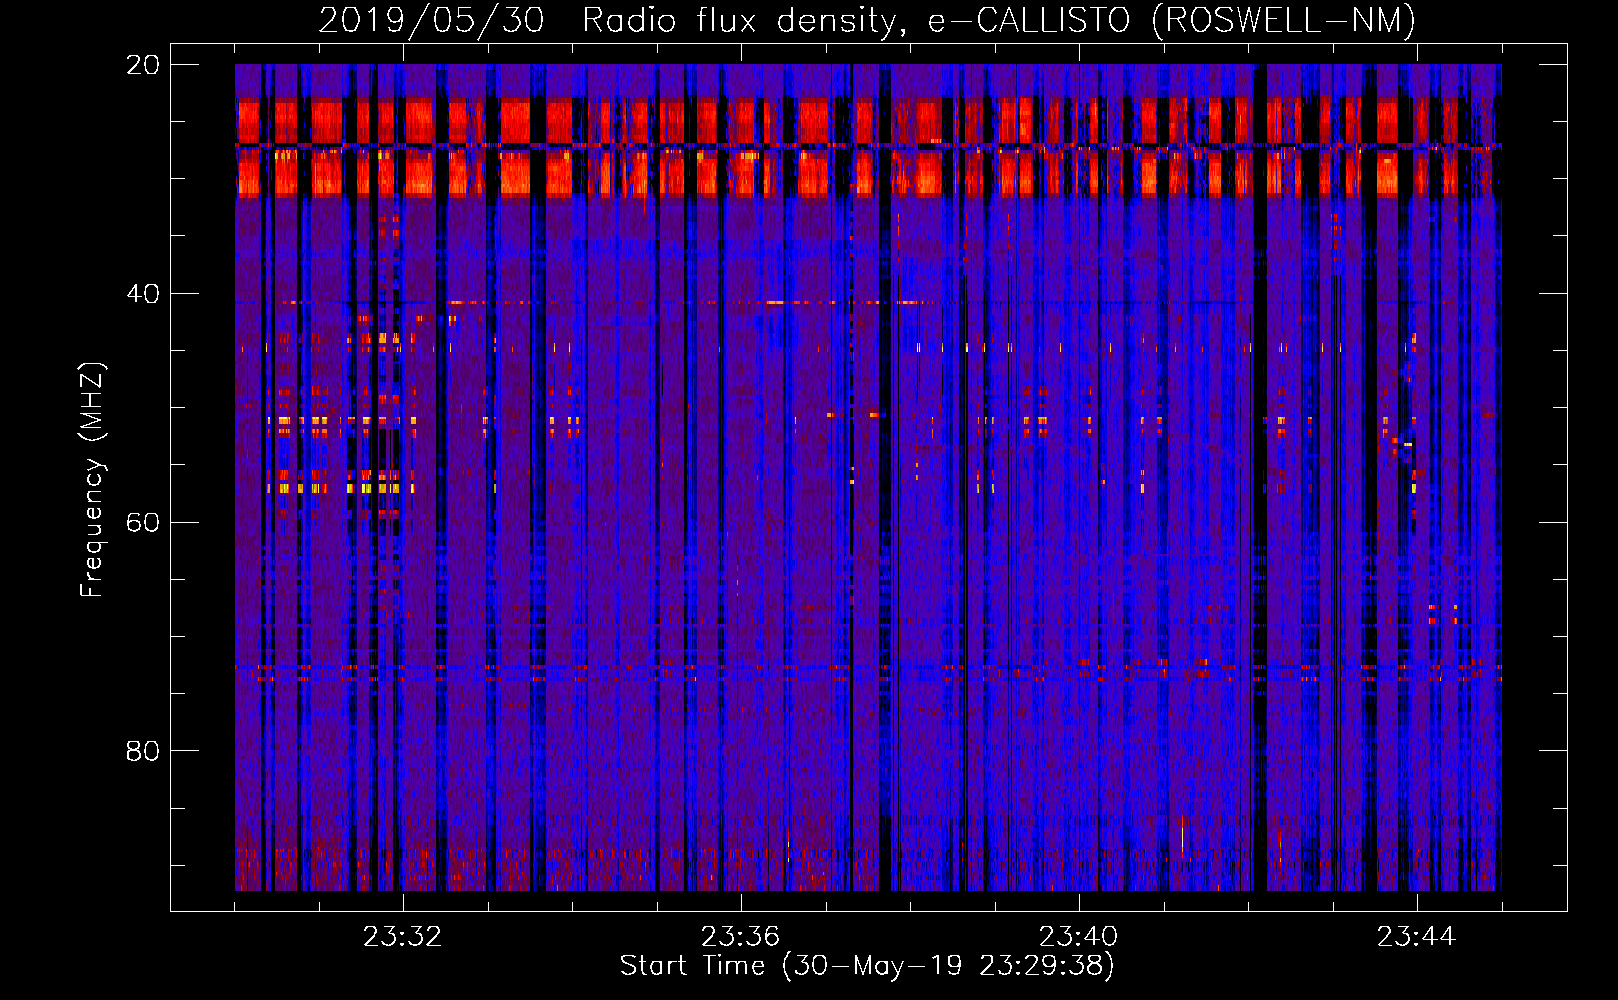Image resolution: width=1618 pixels, height=1000 pixels.
Task: Click the frequency tick label '80'
Action: click(143, 751)
